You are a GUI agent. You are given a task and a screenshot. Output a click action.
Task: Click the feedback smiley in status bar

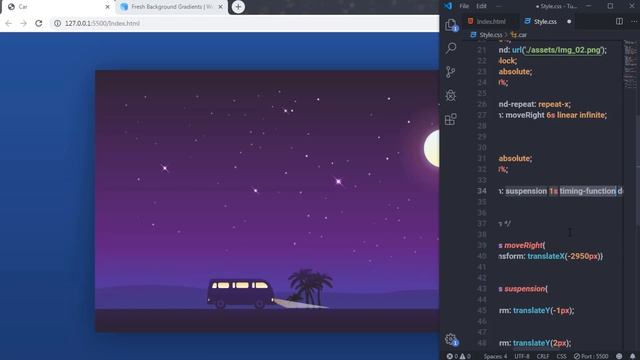(x=619, y=356)
